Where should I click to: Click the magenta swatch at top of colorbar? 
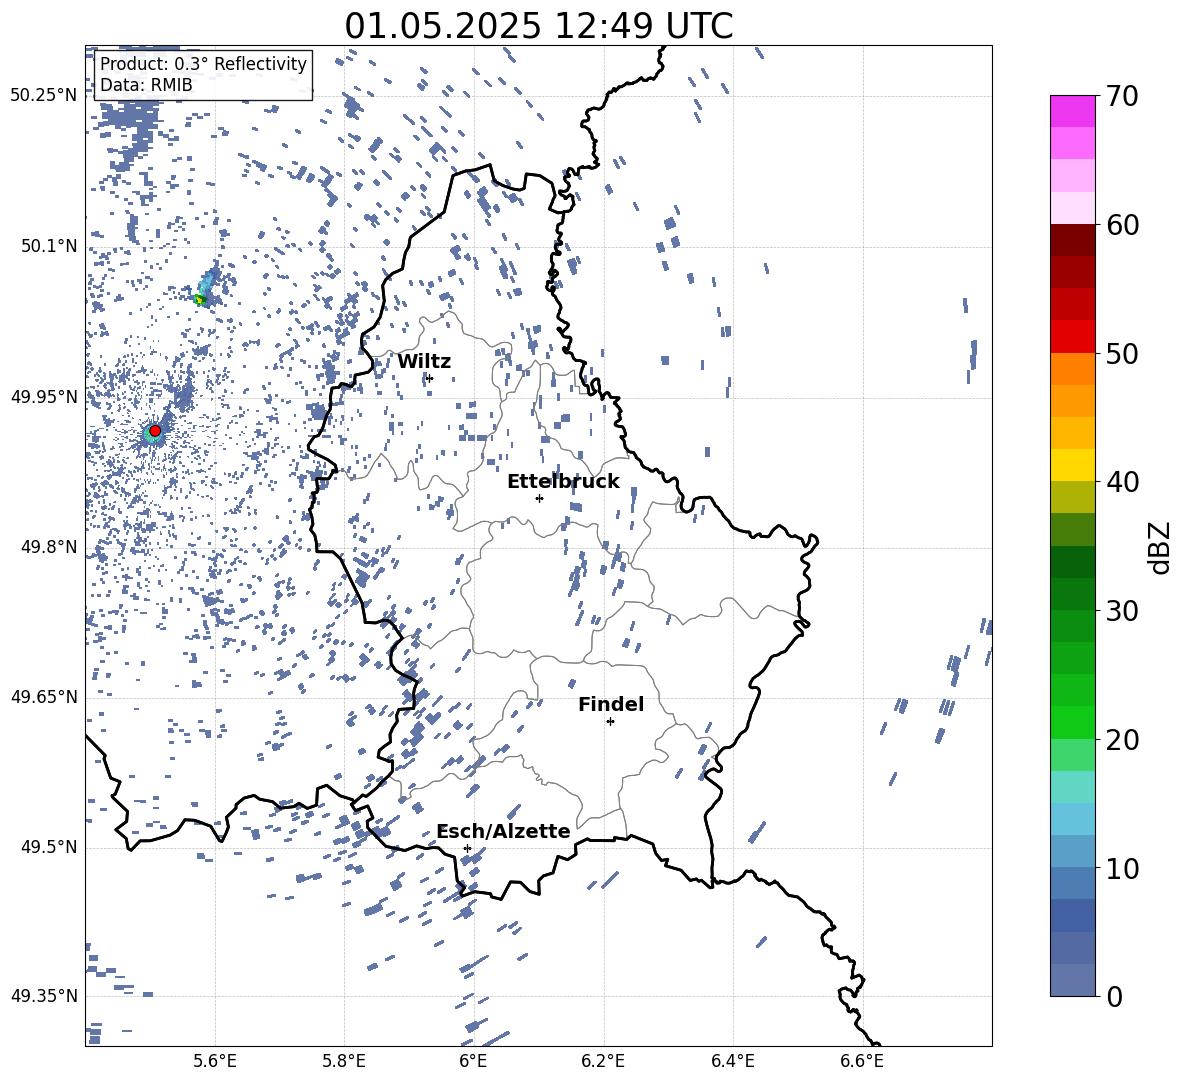point(1072,111)
